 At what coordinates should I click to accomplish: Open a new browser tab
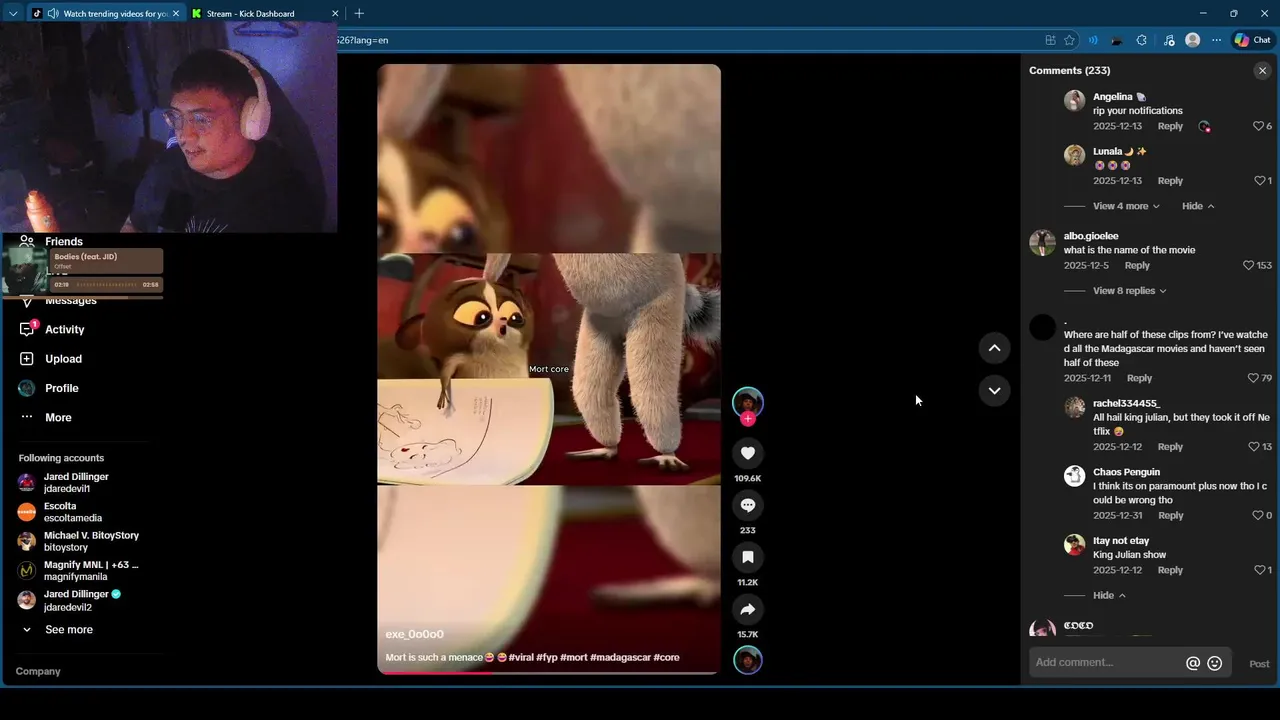pyautogui.click(x=359, y=13)
